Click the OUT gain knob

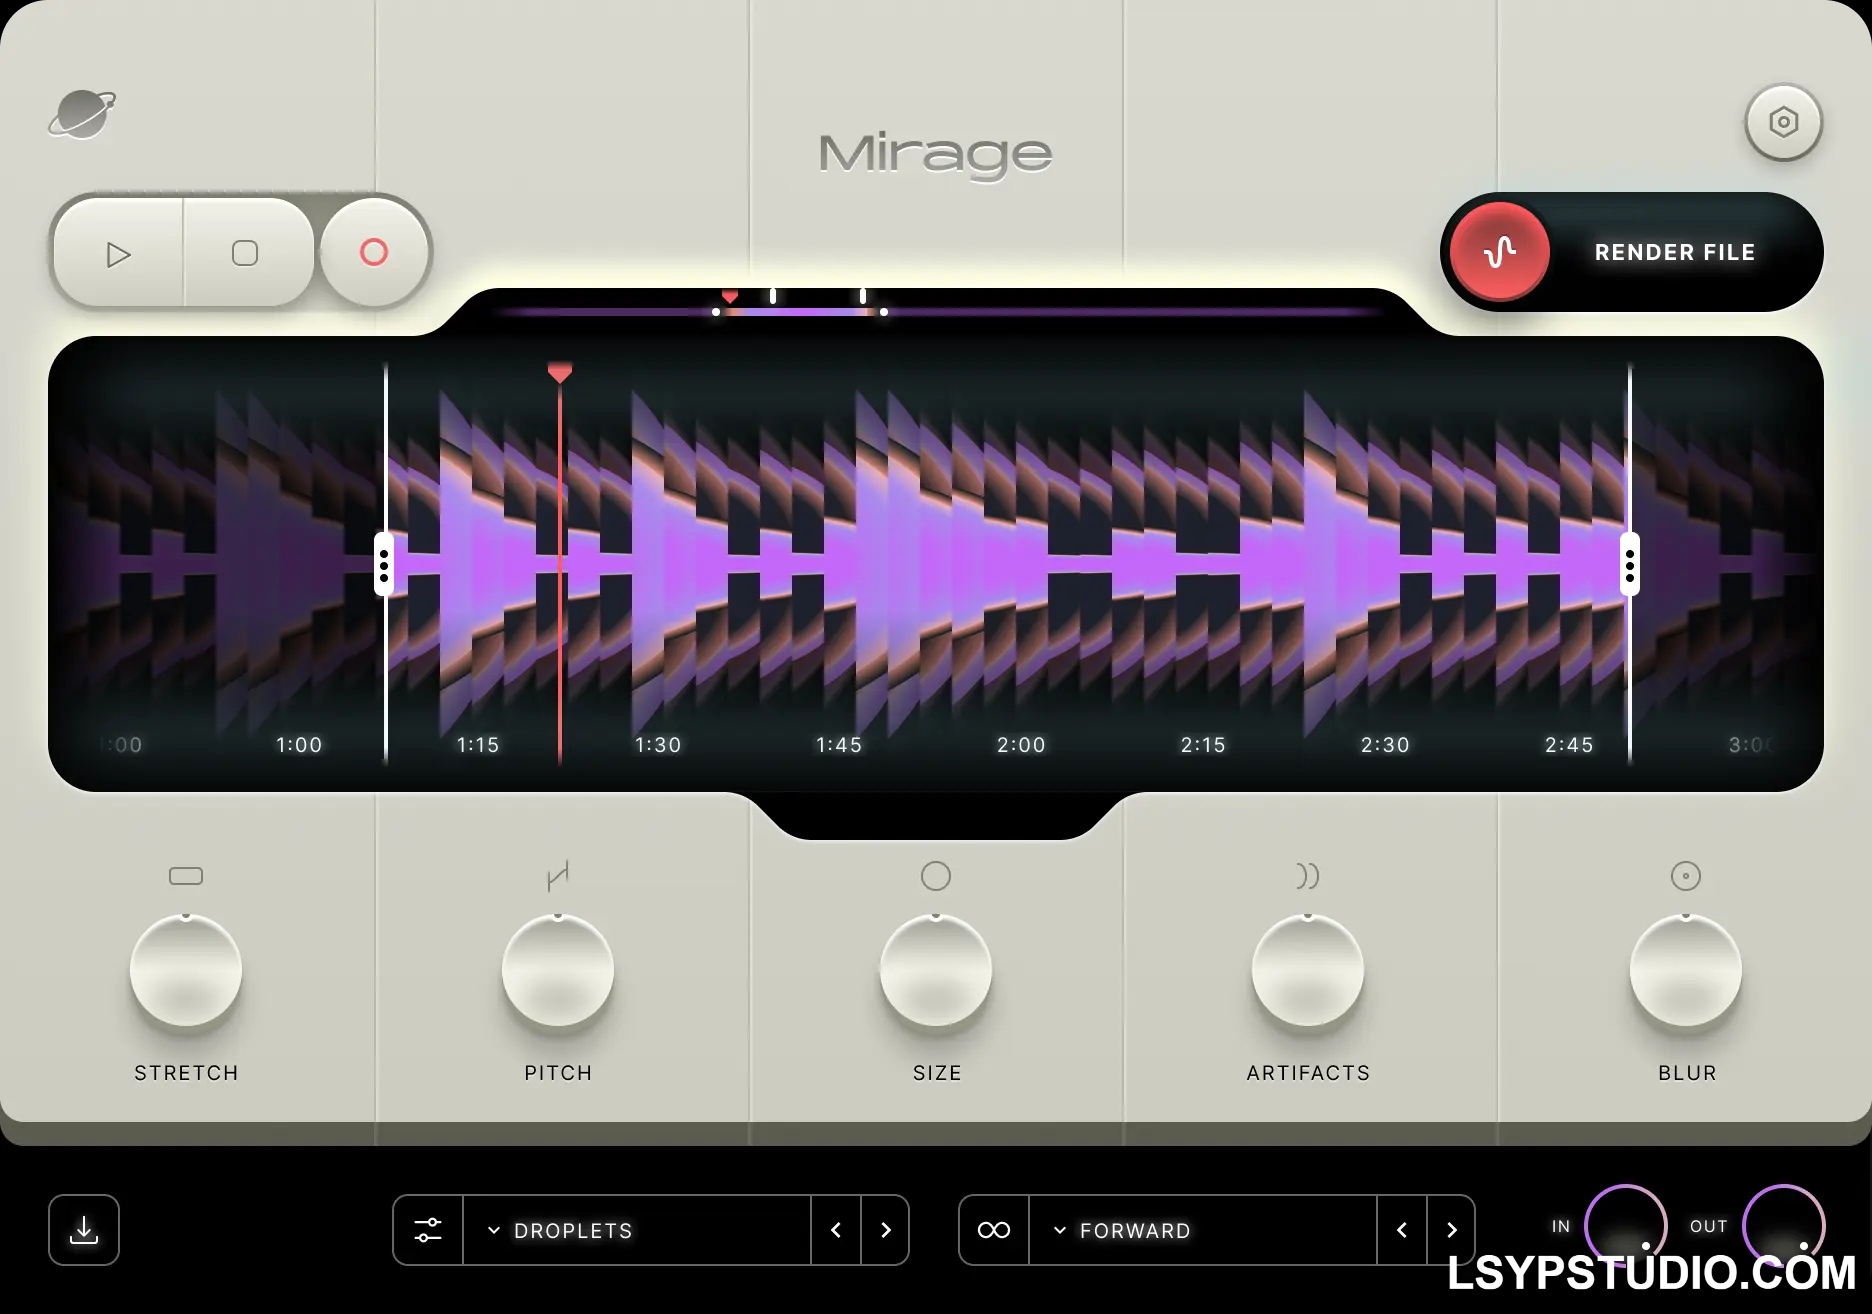1784,1225
